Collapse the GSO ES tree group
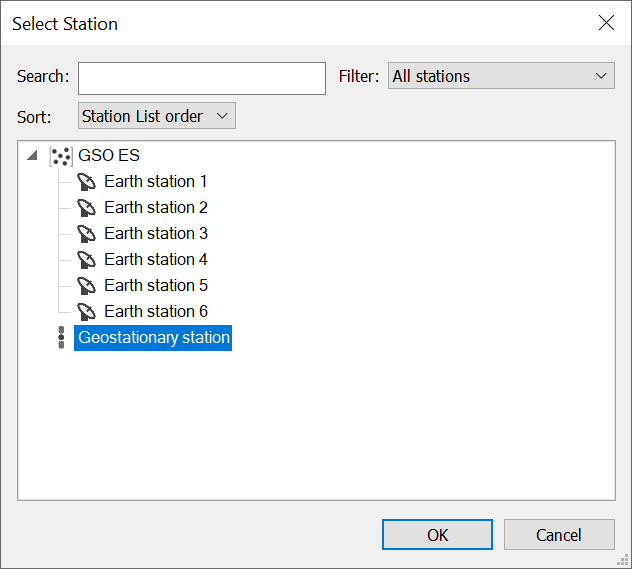Viewport: 632px width, 569px height. (32, 155)
